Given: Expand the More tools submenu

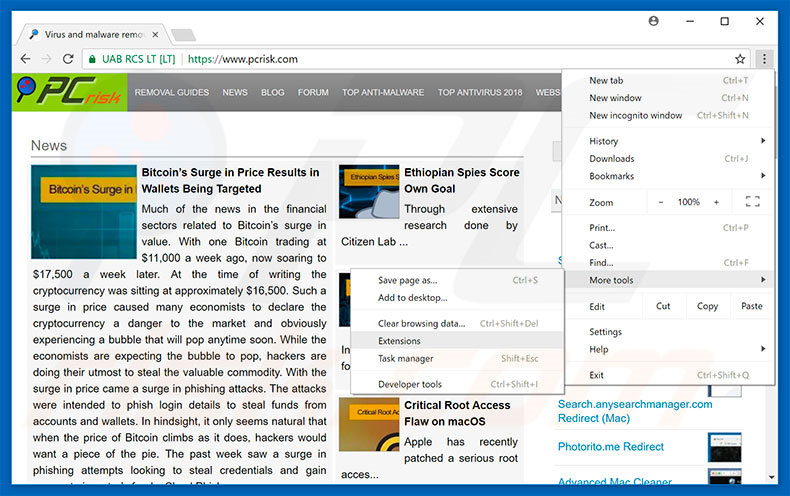Looking at the screenshot, I should (668, 280).
